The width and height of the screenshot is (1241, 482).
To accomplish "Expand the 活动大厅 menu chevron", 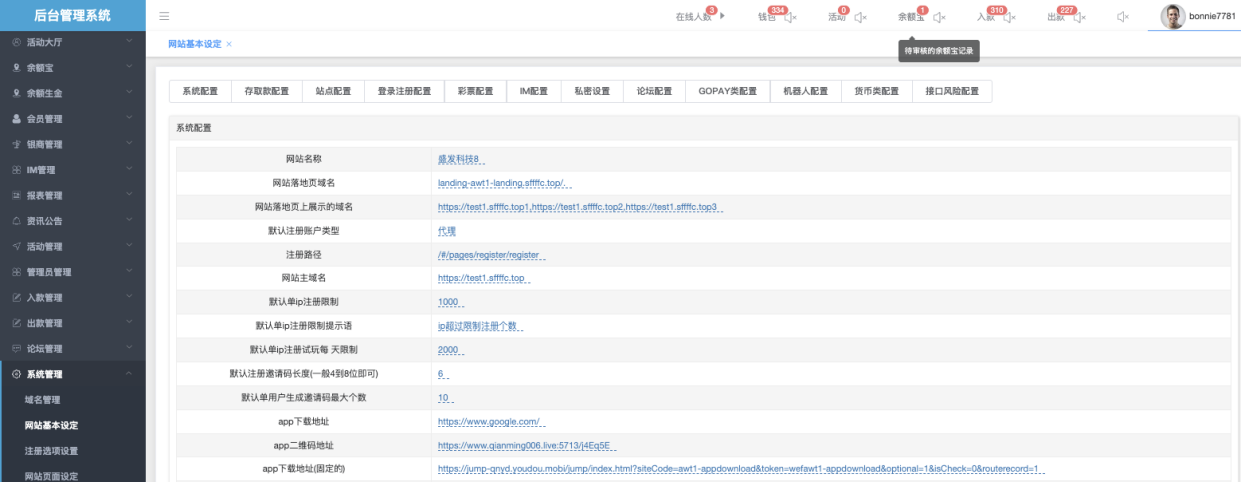I will (x=130, y=42).
